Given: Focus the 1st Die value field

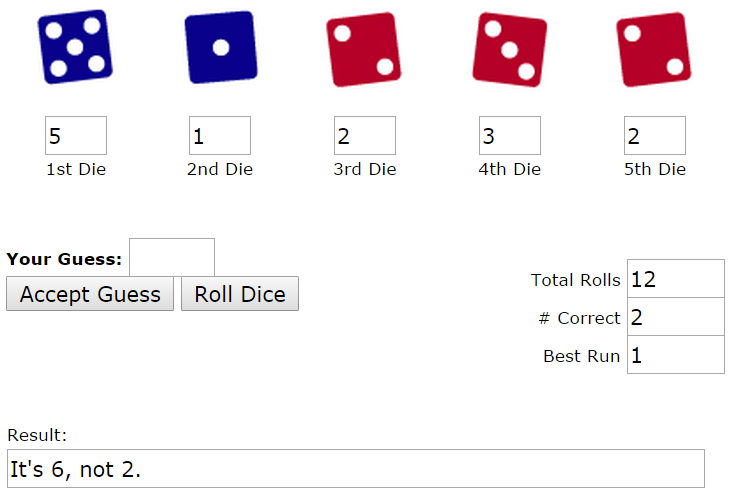Looking at the screenshot, I should (x=76, y=135).
